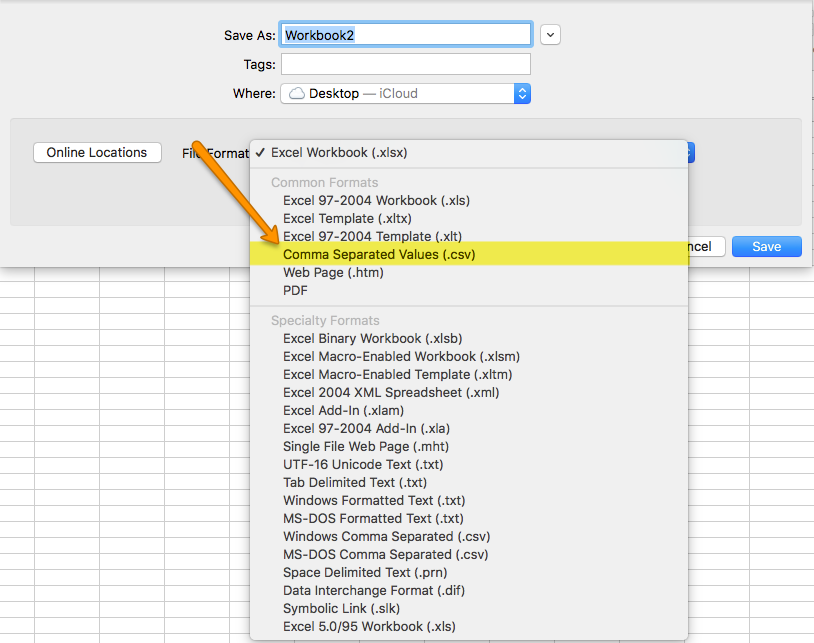
Task: Choose Excel Macro-Enabled Workbook (.xlsm)
Action: click(x=469, y=357)
